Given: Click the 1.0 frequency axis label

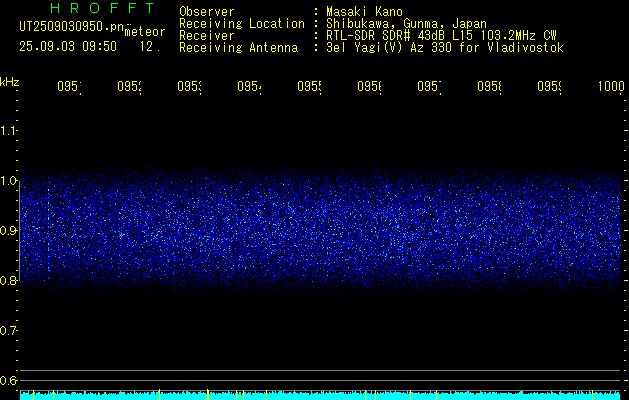Looking at the screenshot, I should [8, 181].
